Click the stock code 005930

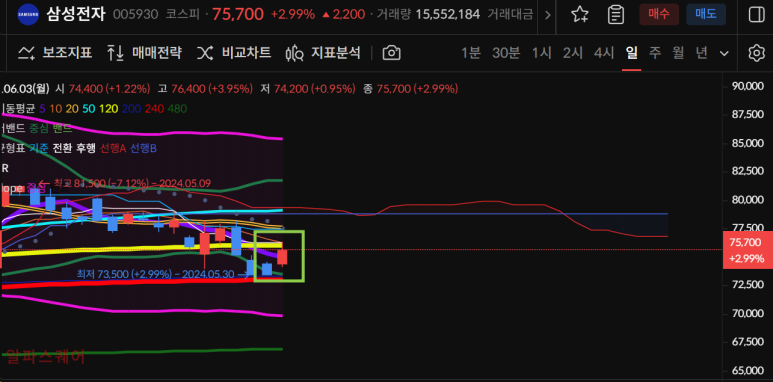tap(136, 14)
